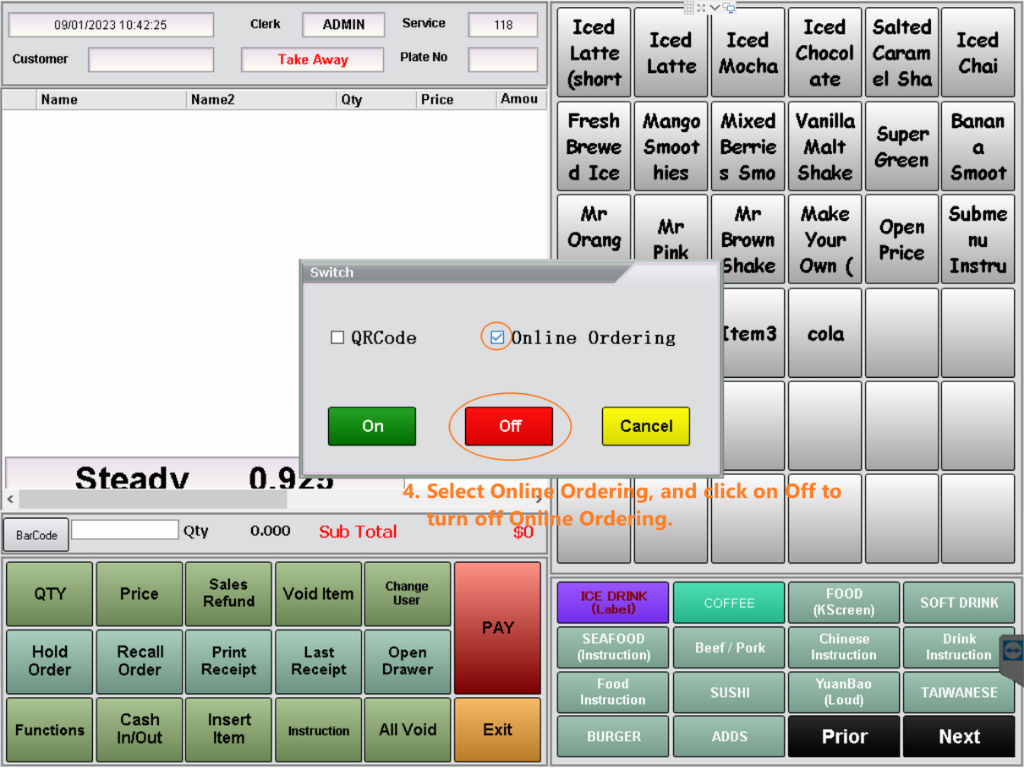Click the grid keypad icon in top toolbar
The image size is (1024, 768).
[688, 8]
